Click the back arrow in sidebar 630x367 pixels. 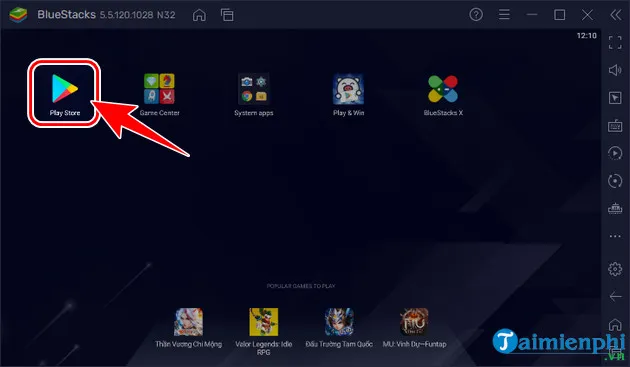[615, 297]
